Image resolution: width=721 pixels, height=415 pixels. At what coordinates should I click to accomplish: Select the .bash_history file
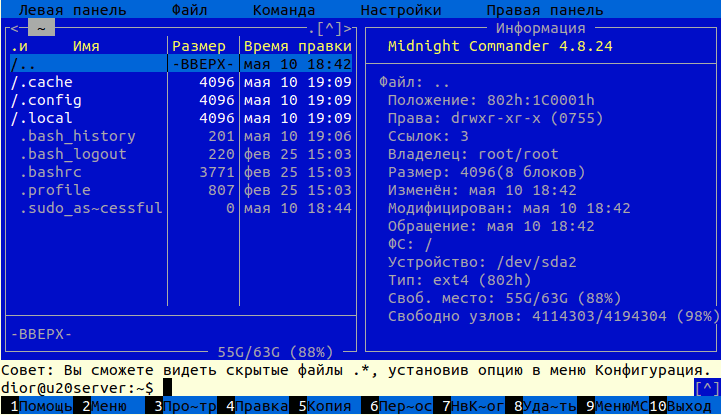point(181,136)
